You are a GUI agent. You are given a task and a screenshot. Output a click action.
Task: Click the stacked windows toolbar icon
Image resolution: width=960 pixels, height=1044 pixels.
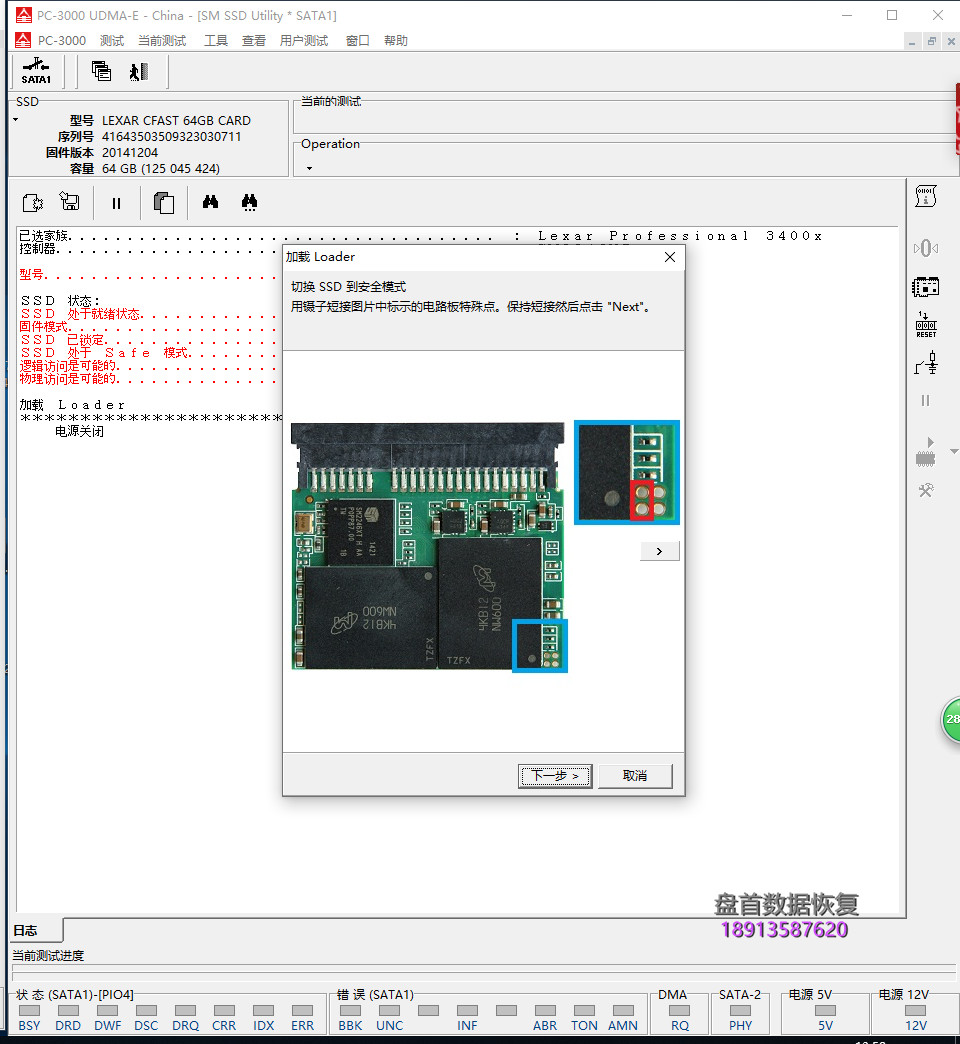(x=101, y=71)
